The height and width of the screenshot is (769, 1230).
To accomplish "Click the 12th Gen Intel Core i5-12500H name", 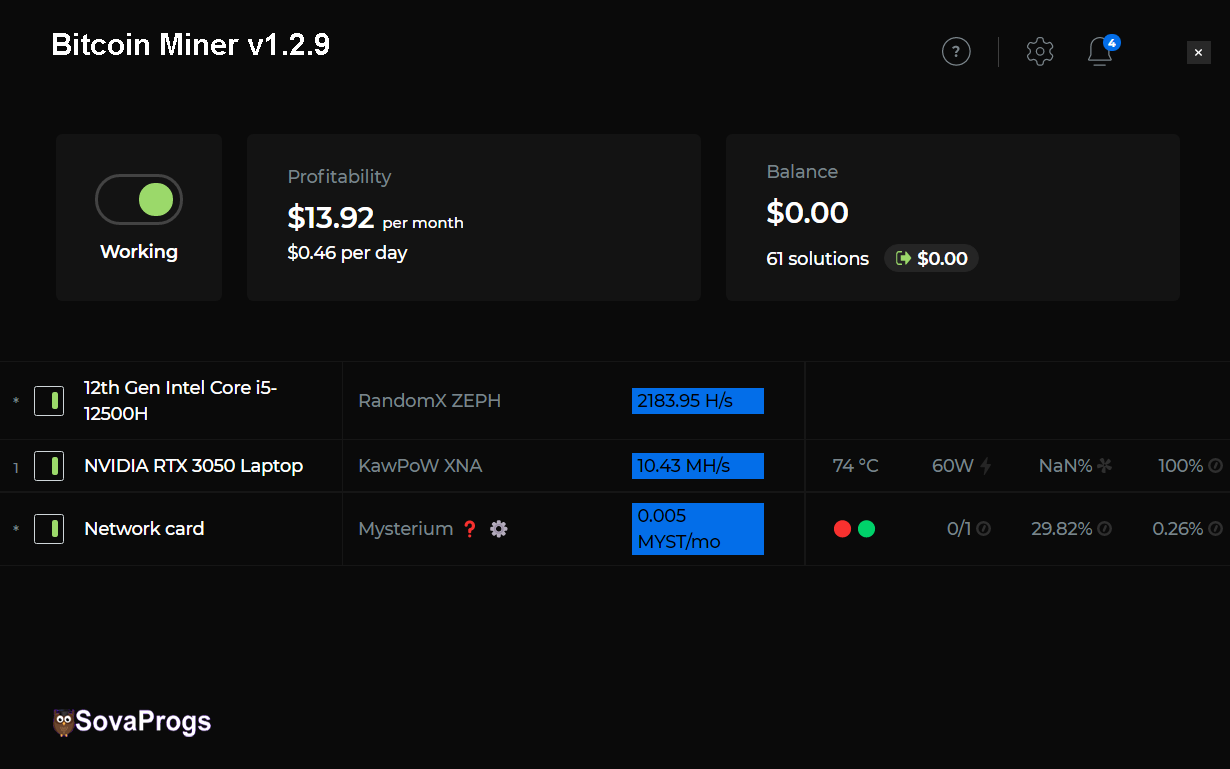I will 181,401.
